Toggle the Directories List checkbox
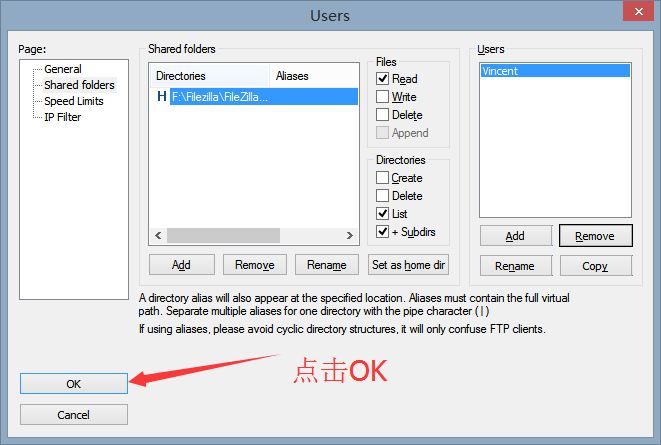661x445 pixels. pos(382,214)
